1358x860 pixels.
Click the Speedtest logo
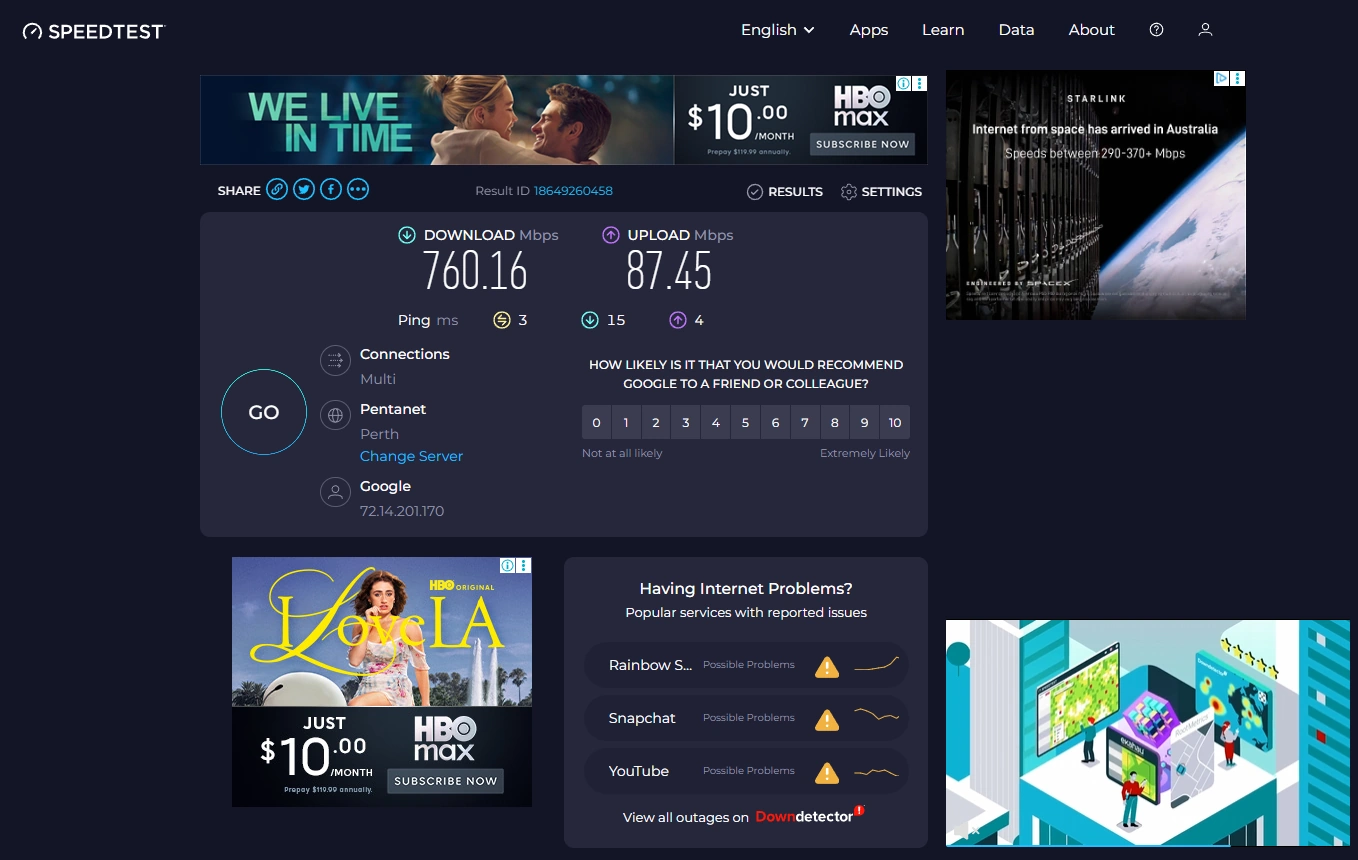pyautogui.click(x=93, y=31)
